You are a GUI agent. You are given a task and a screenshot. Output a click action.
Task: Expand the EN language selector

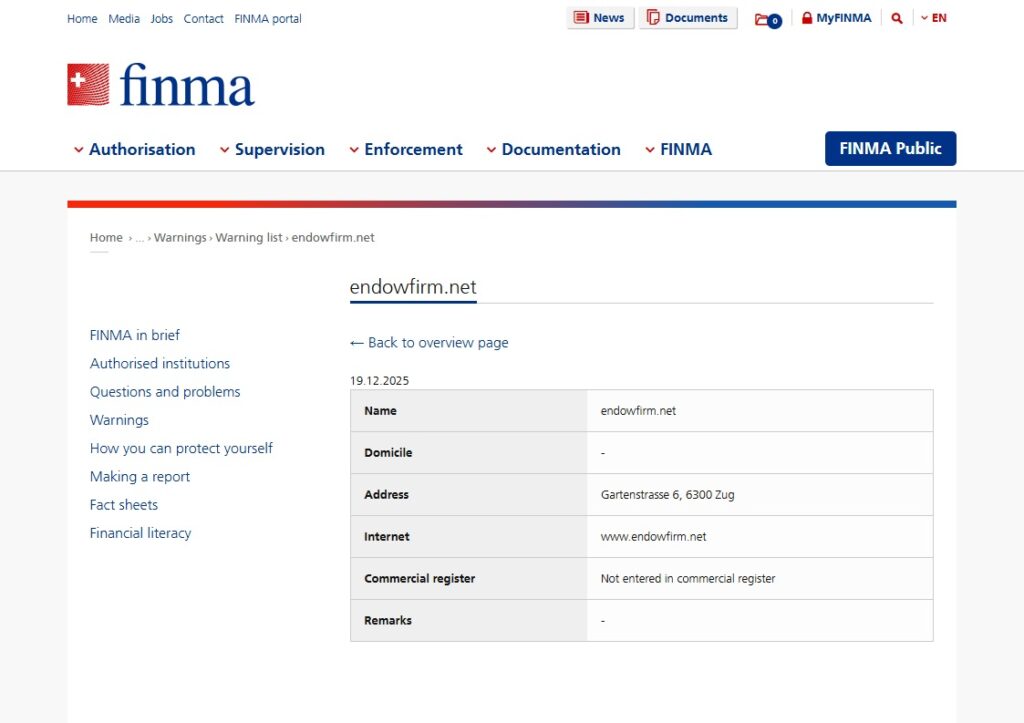pyautogui.click(x=935, y=17)
